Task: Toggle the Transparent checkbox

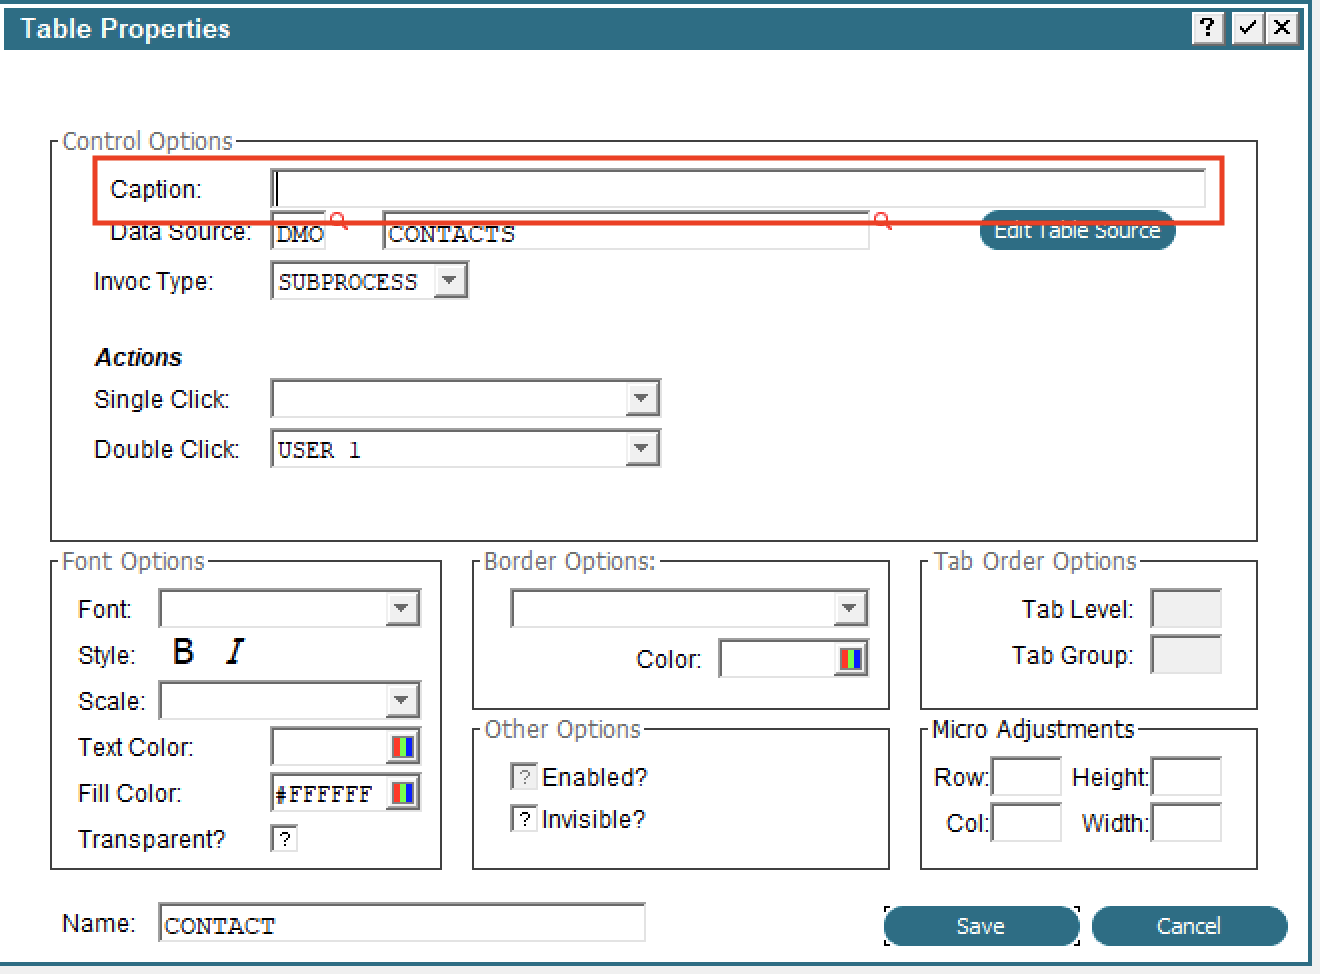Action: coord(285,839)
